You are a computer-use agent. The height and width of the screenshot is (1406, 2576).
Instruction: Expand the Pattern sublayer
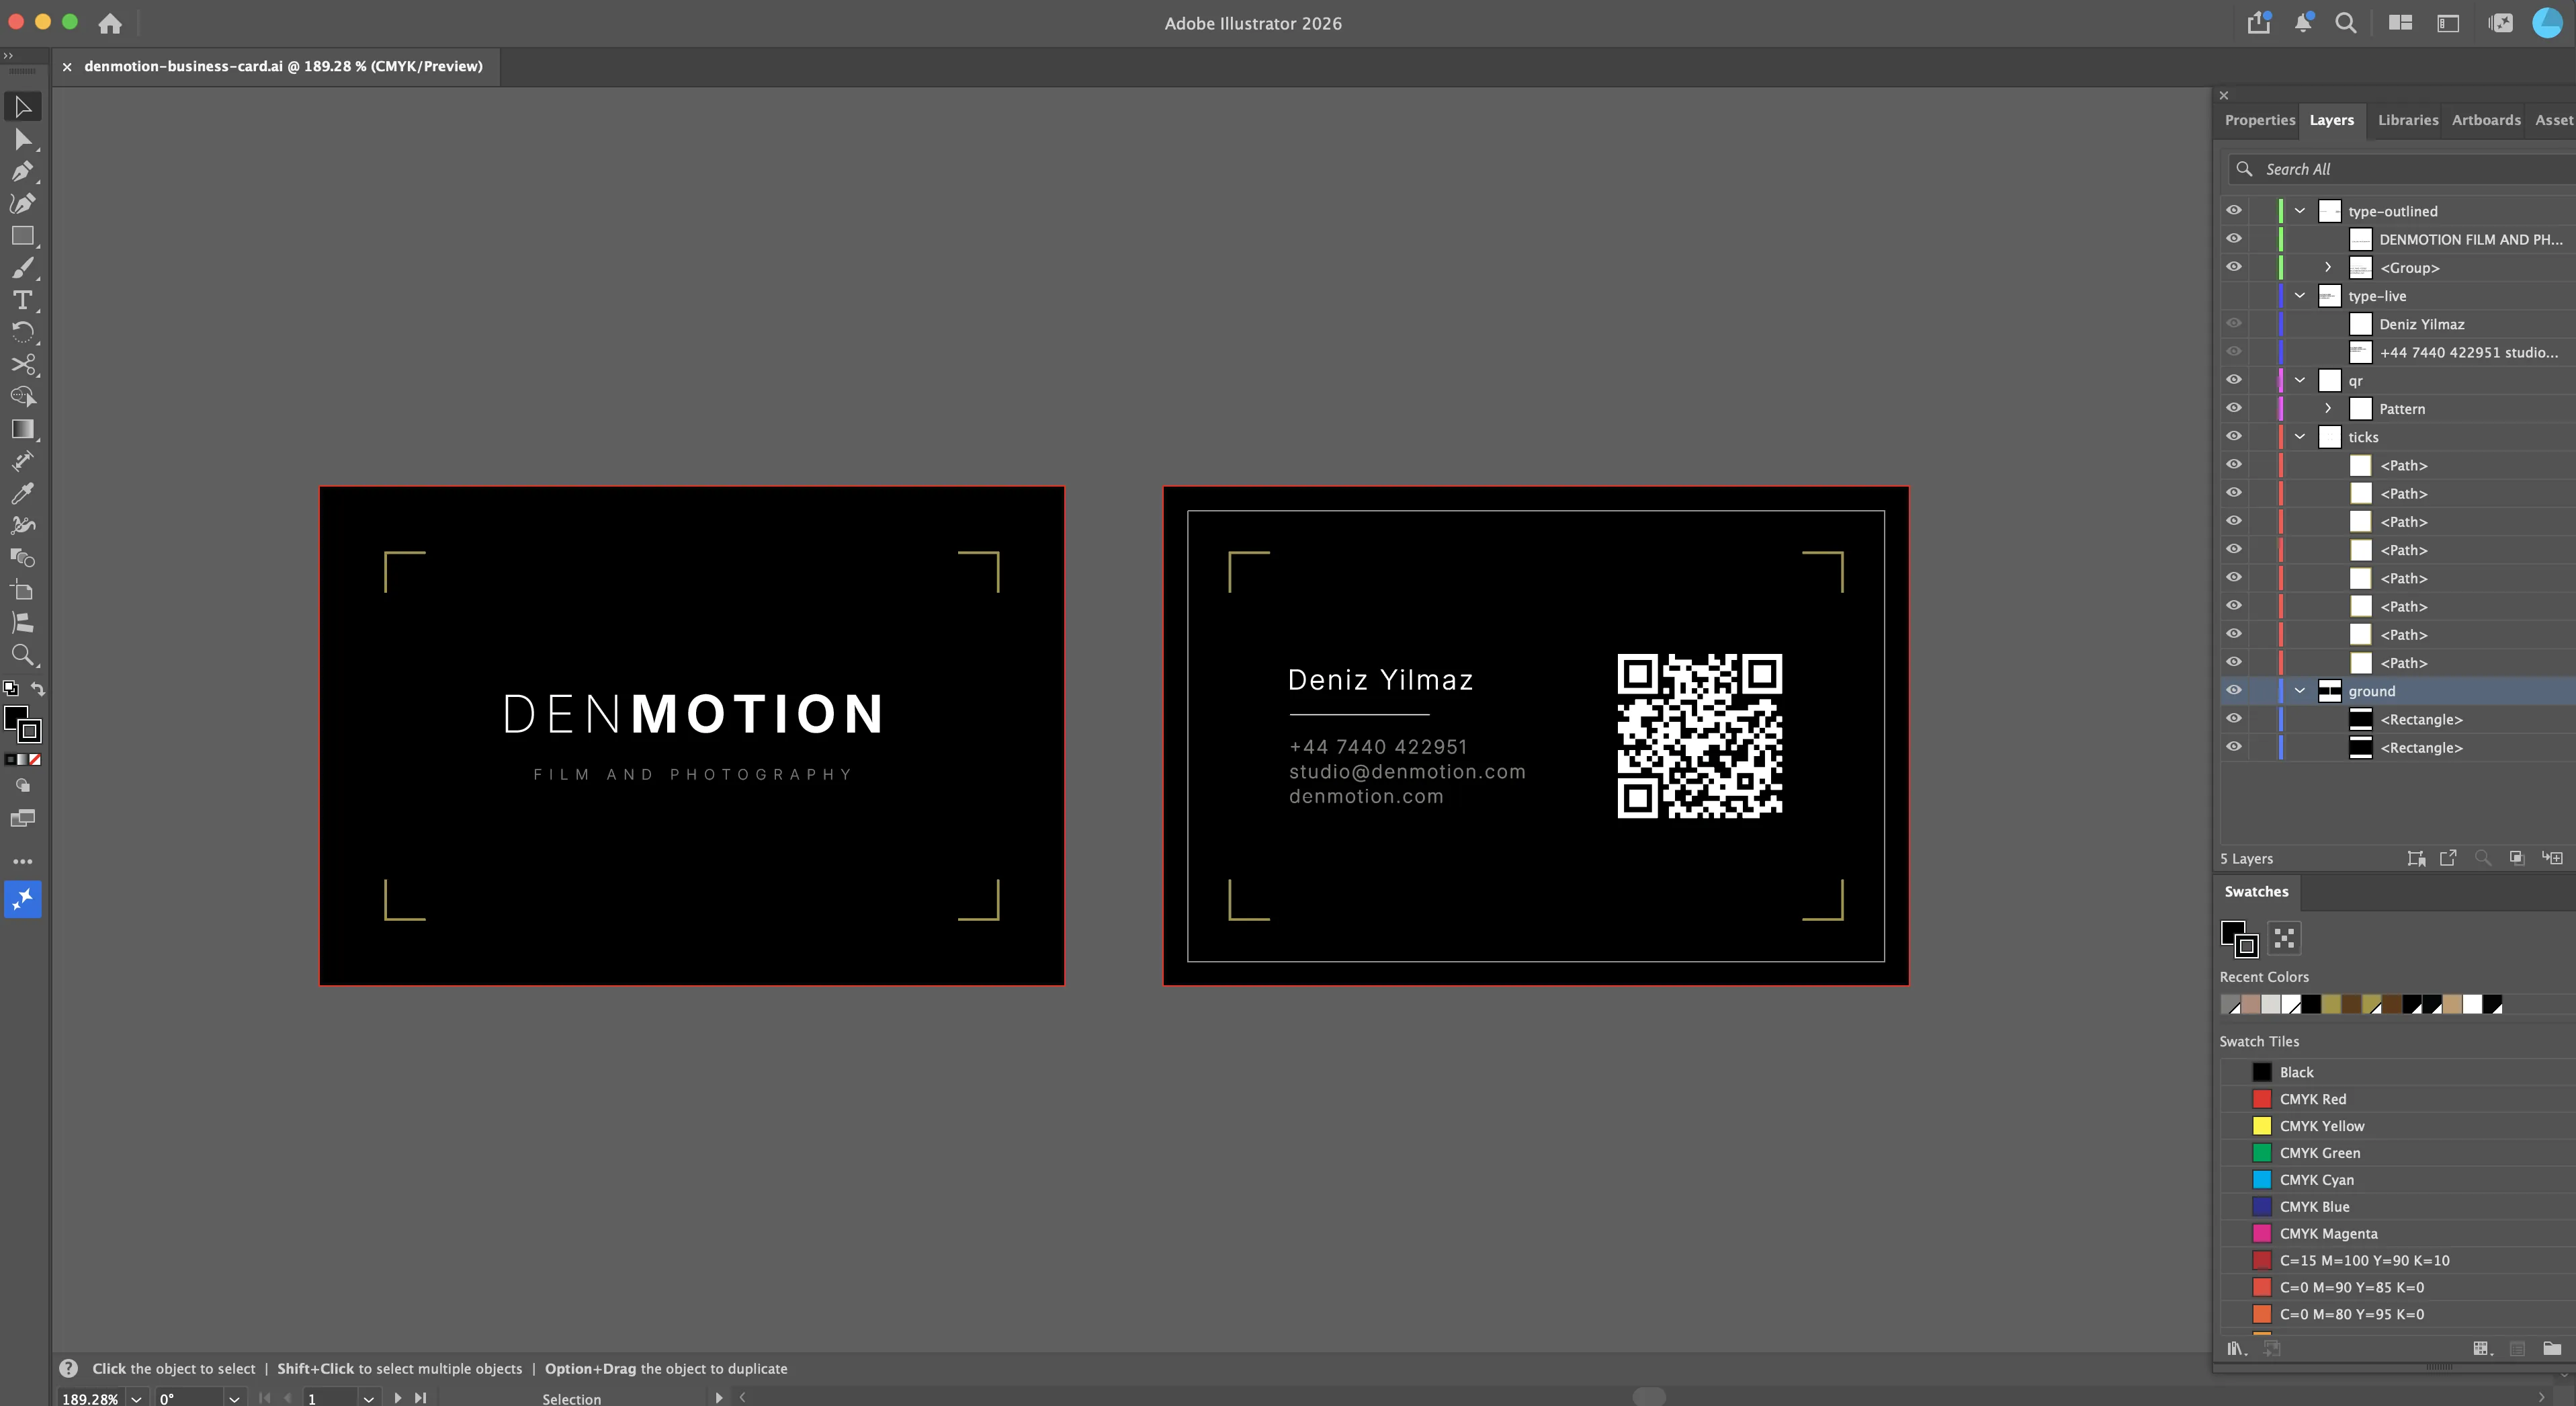coord(2328,408)
